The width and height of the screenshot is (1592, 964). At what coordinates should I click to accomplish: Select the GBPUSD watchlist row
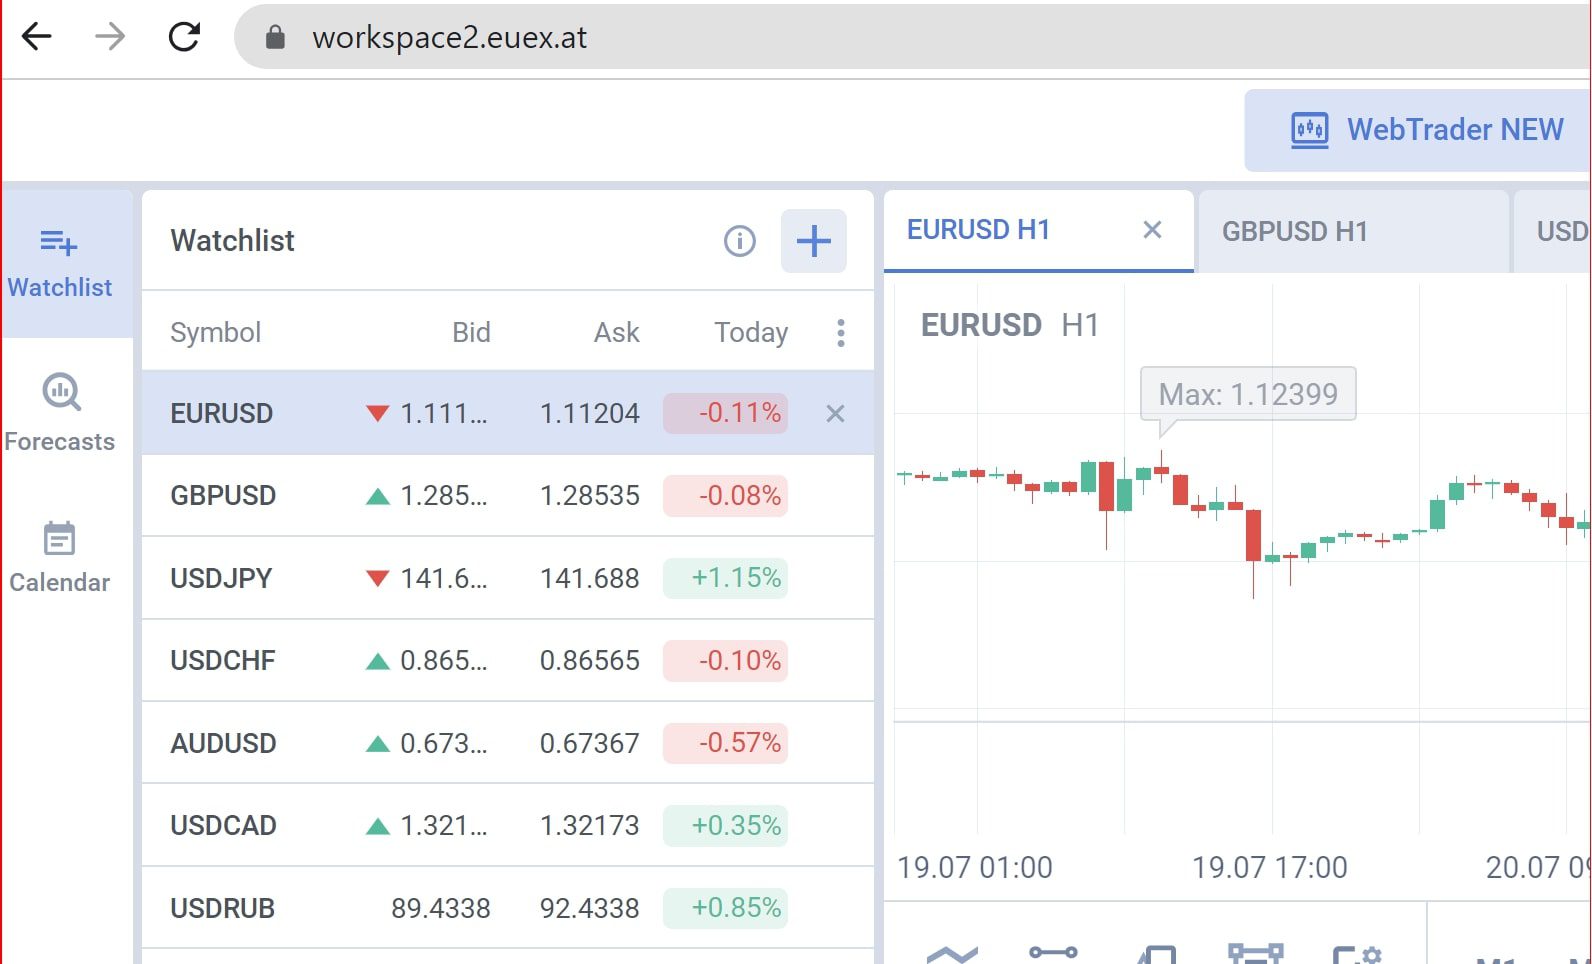coord(508,496)
